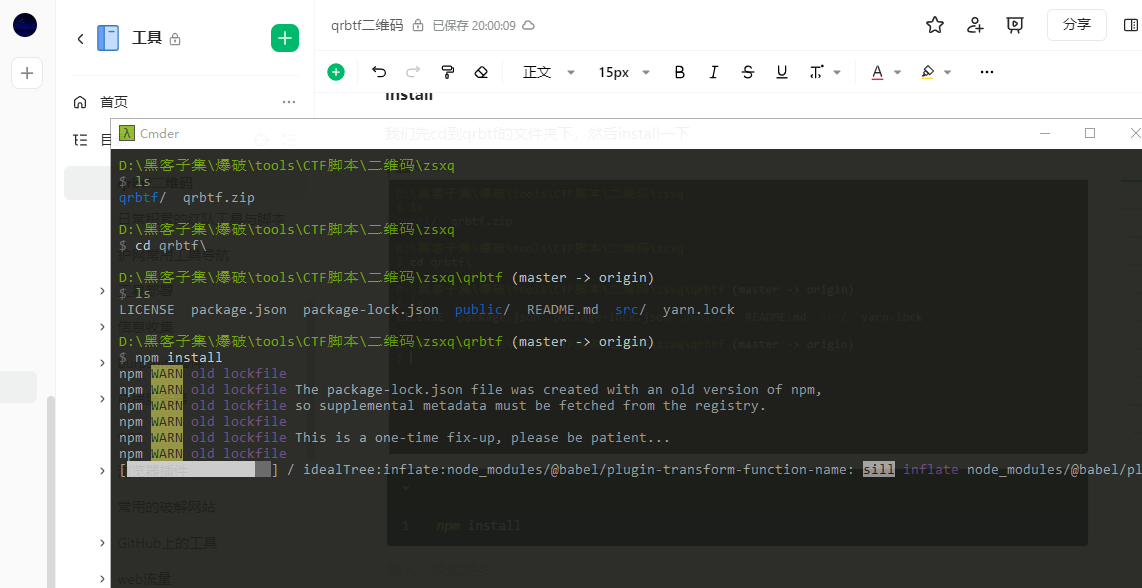Viewport: 1142px width, 588px height.
Task: Click the blue notebook icon beside 工具
Action: tap(108, 39)
